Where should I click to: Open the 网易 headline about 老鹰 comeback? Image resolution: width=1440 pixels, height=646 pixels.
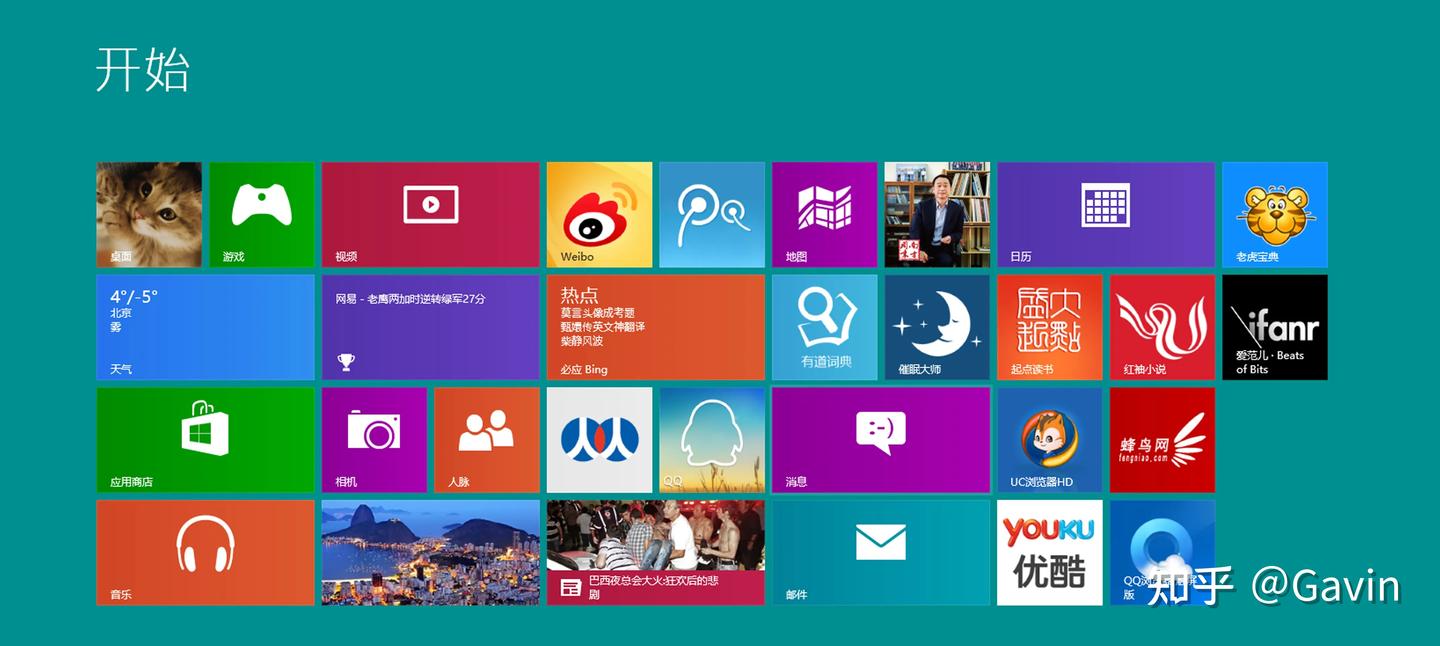430,327
